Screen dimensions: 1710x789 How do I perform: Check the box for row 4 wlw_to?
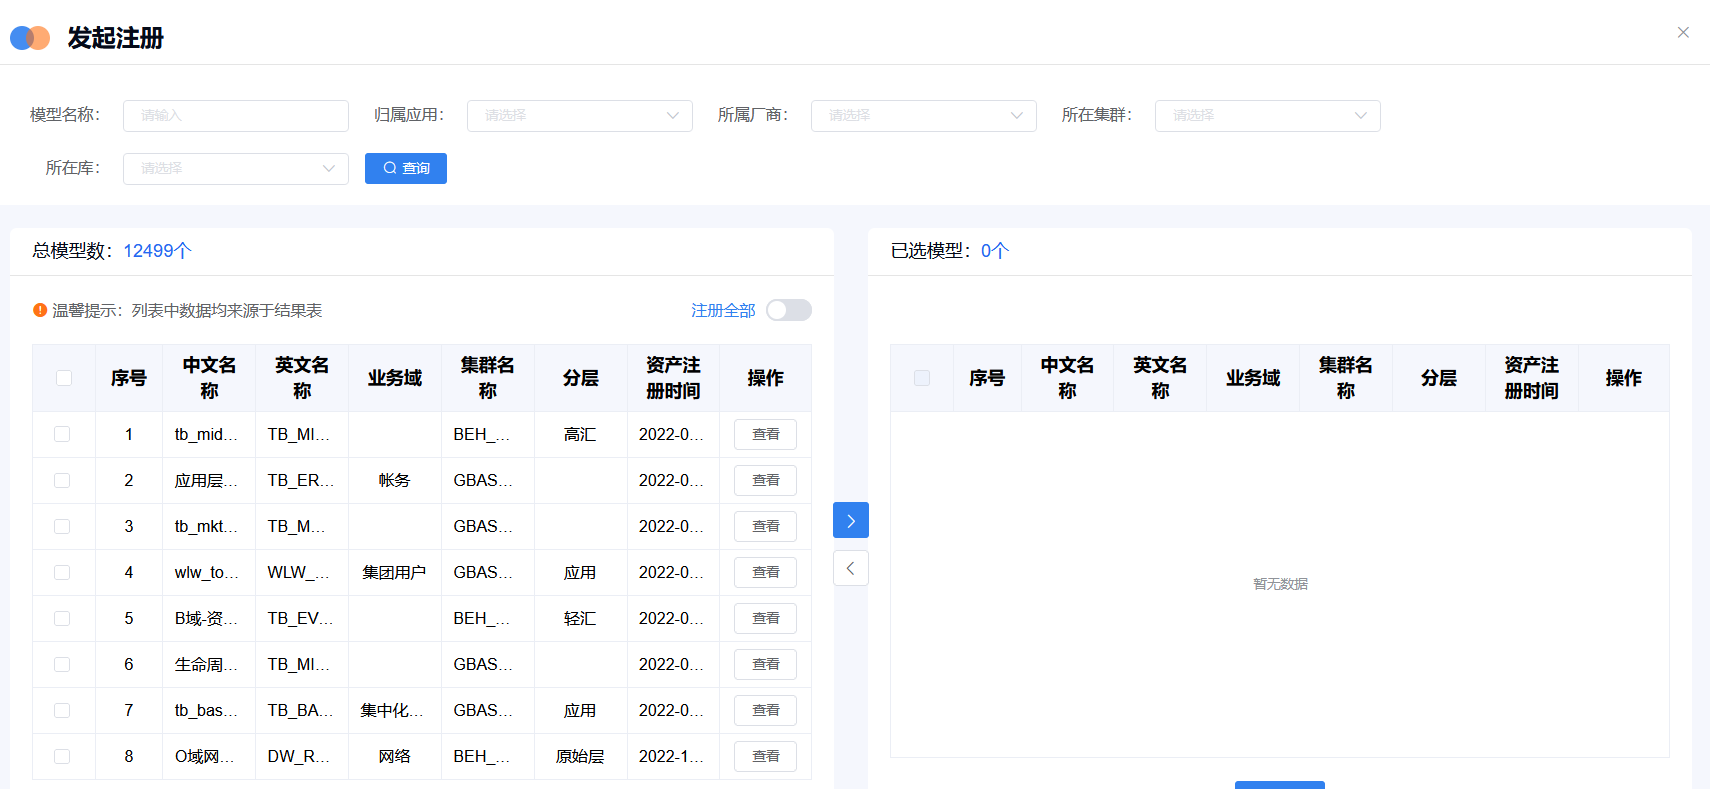tap(62, 572)
